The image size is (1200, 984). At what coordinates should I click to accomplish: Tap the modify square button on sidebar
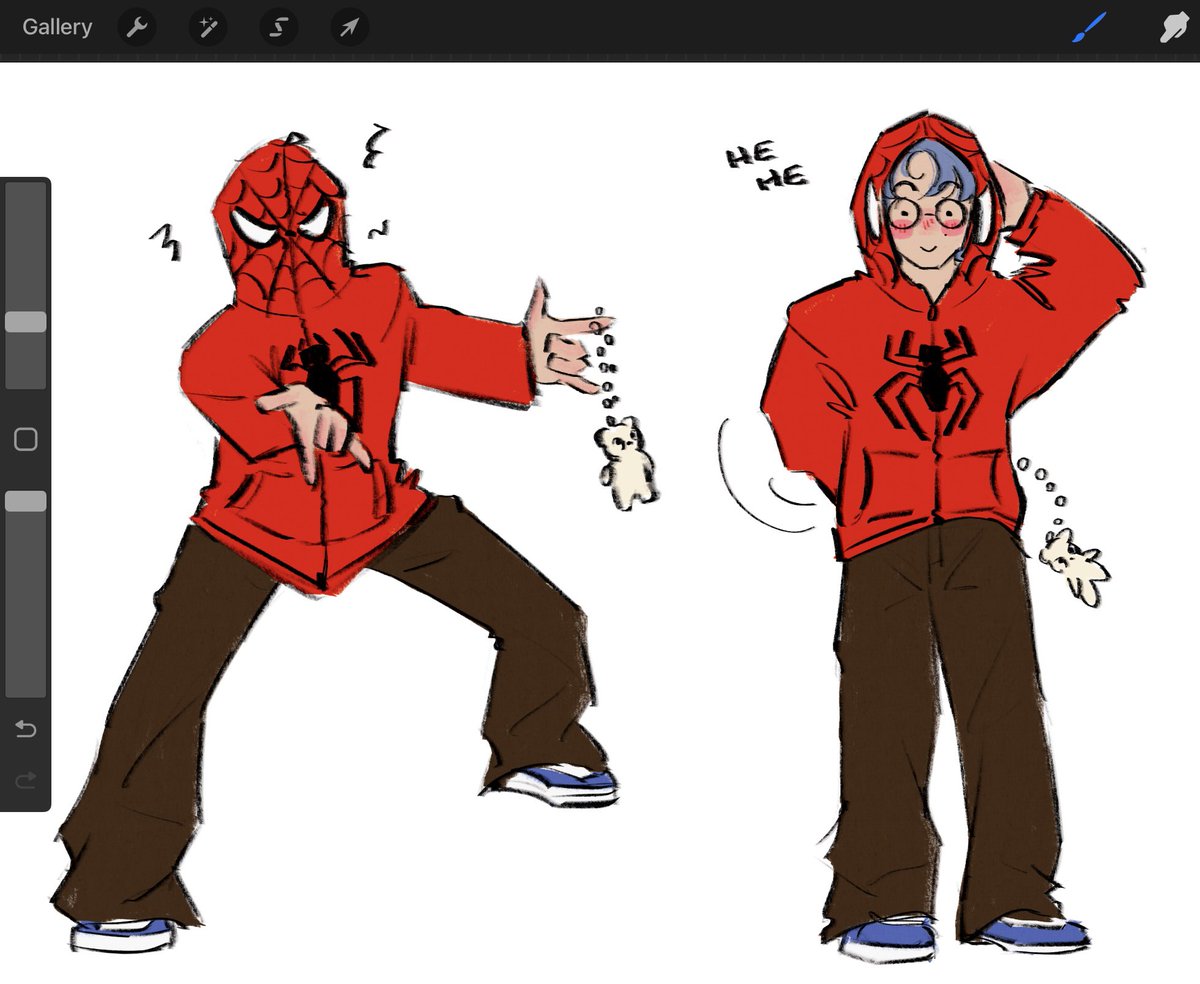26,439
